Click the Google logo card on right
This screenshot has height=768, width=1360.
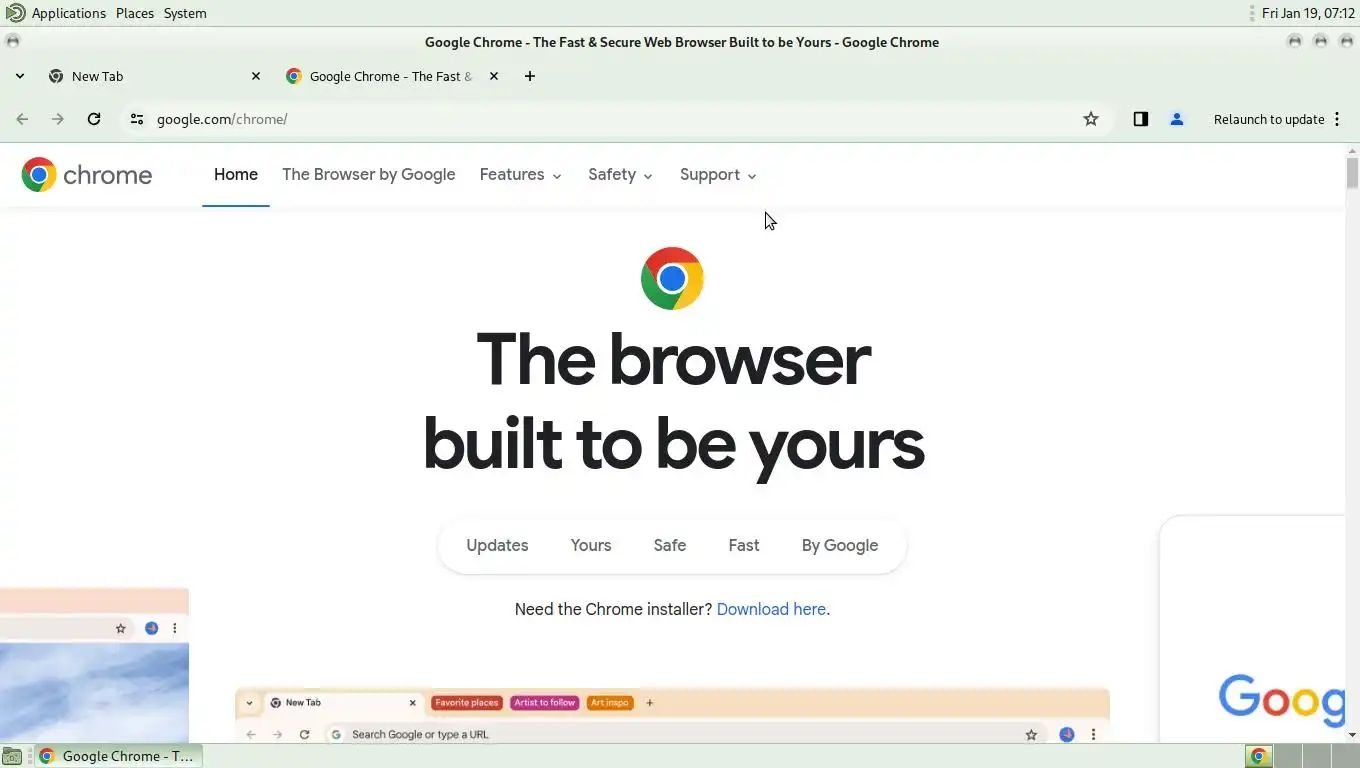click(1252, 629)
